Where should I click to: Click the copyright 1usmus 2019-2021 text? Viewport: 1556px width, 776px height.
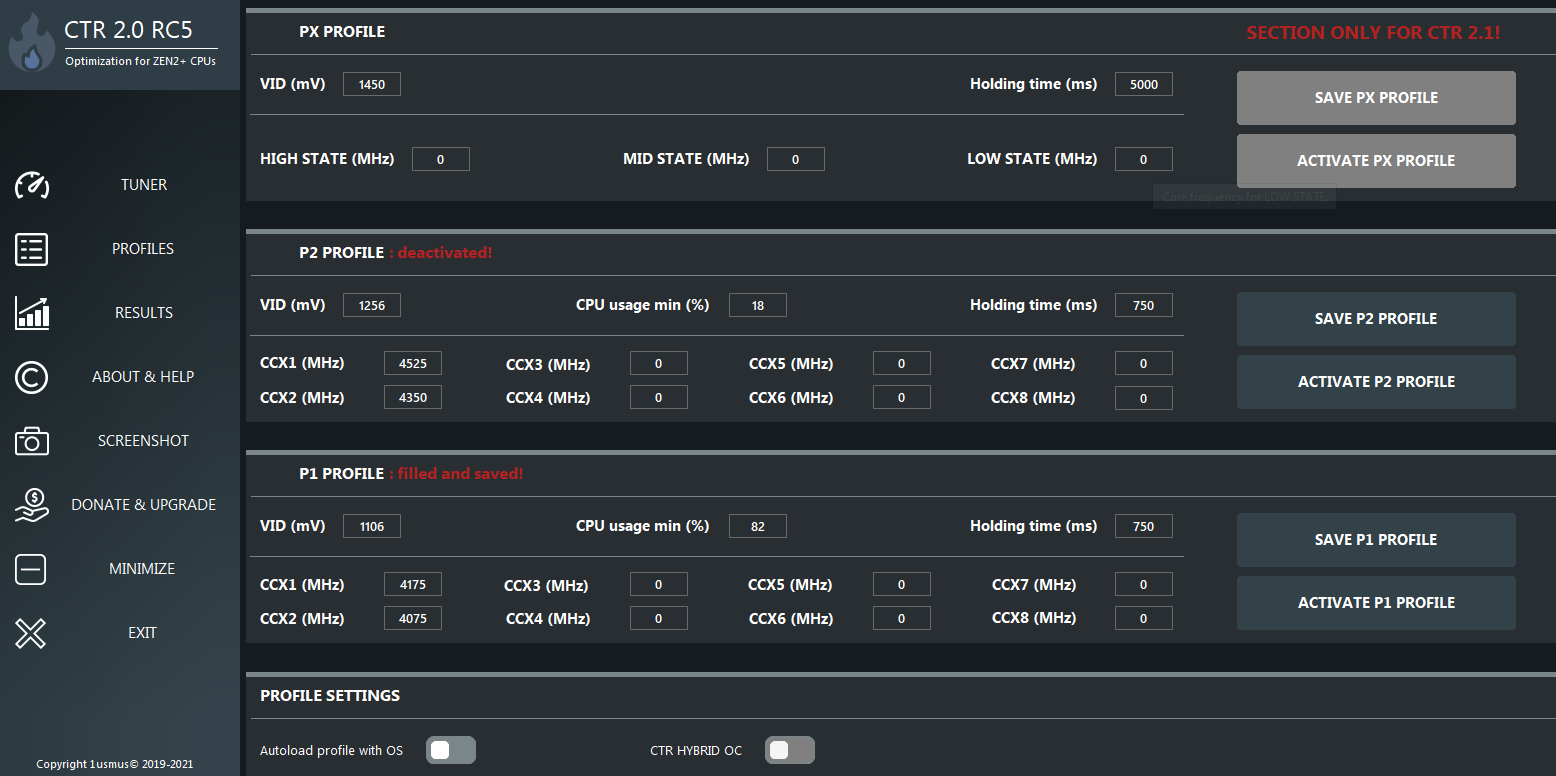pos(115,765)
